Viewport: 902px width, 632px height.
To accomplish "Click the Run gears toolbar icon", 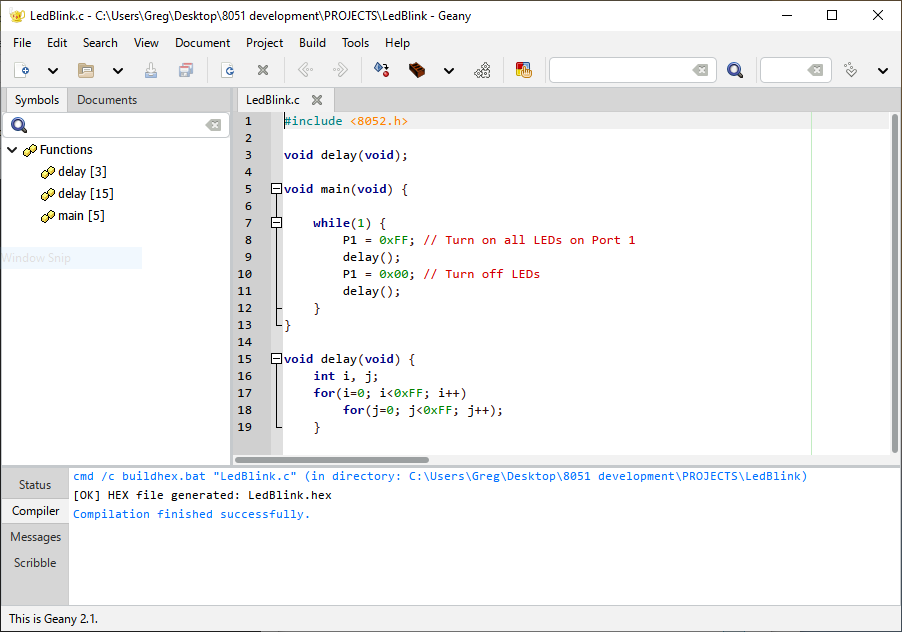I will pyautogui.click(x=482, y=70).
